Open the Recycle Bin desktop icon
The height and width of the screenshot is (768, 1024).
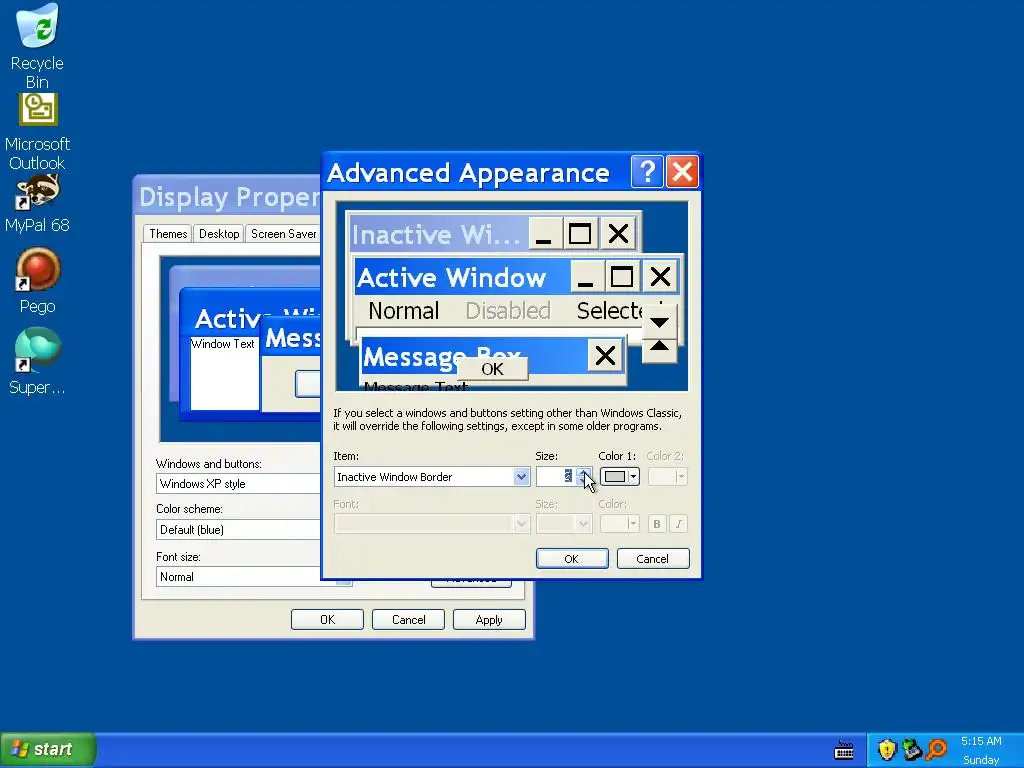coord(37,46)
